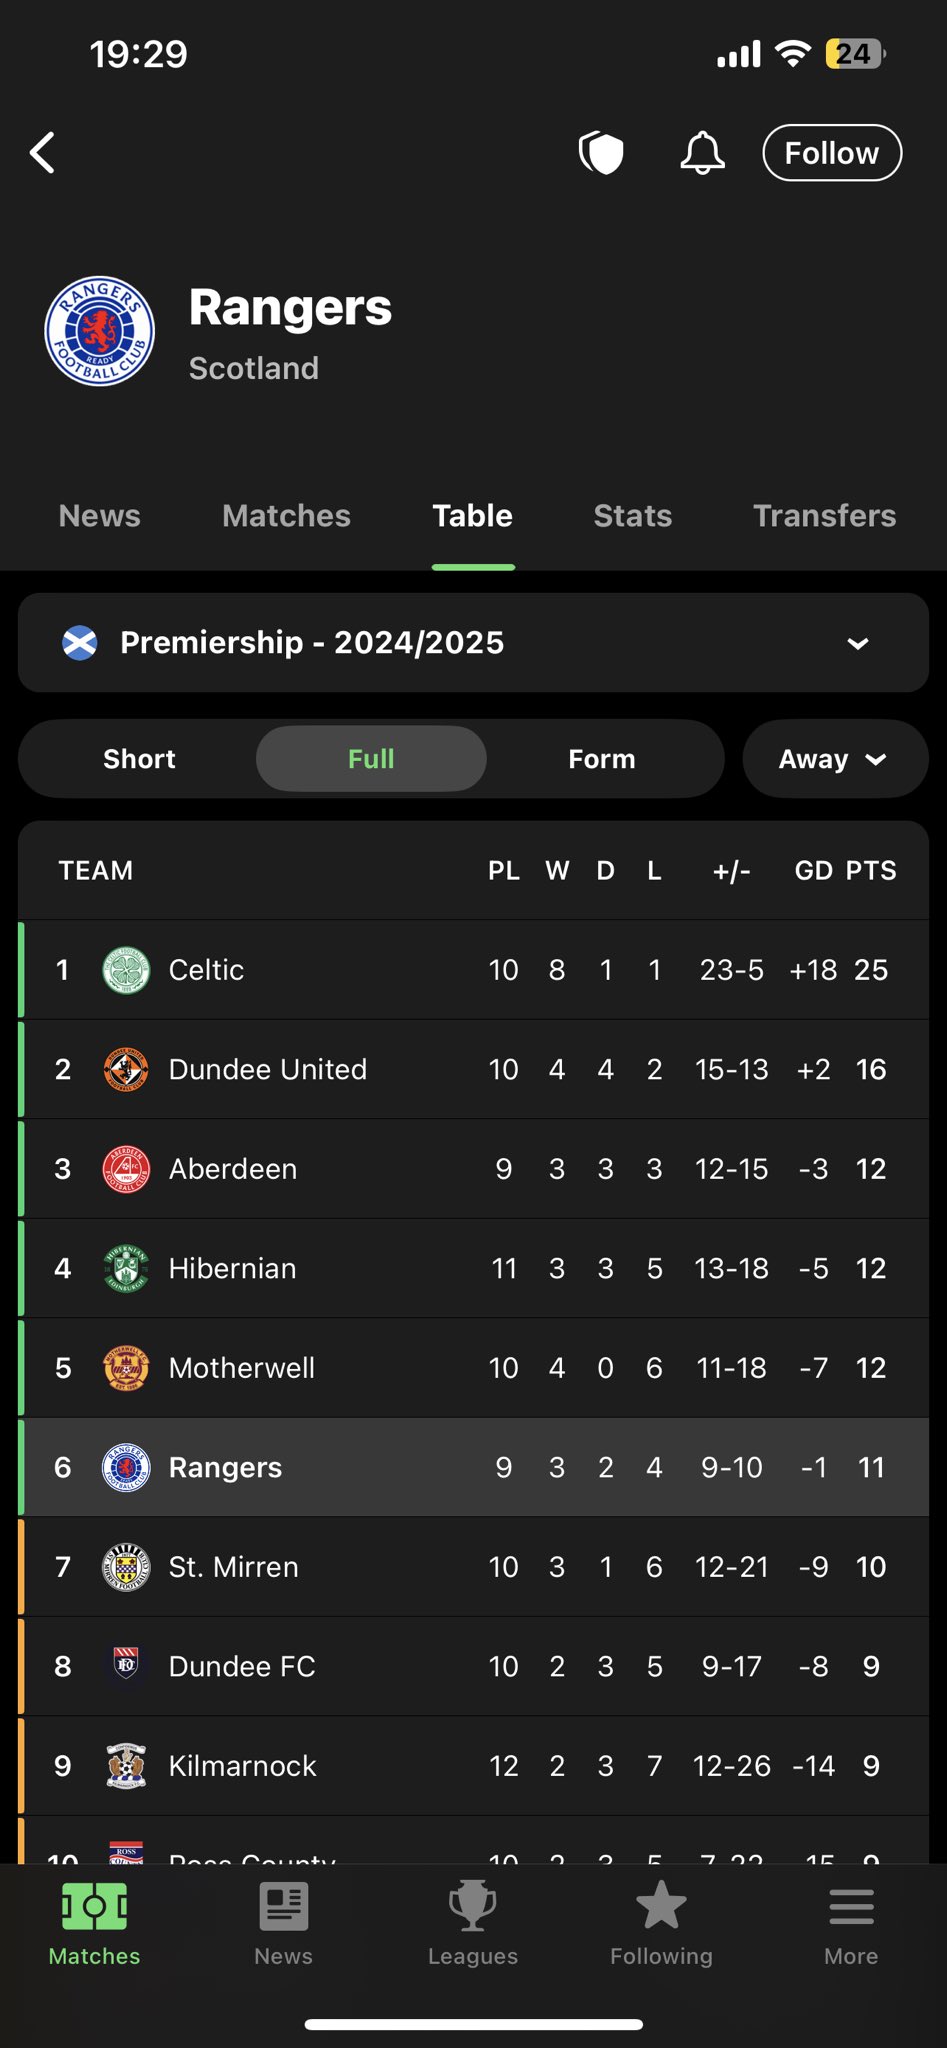Open Dundee United team row
The height and width of the screenshot is (2048, 947).
(473, 1069)
